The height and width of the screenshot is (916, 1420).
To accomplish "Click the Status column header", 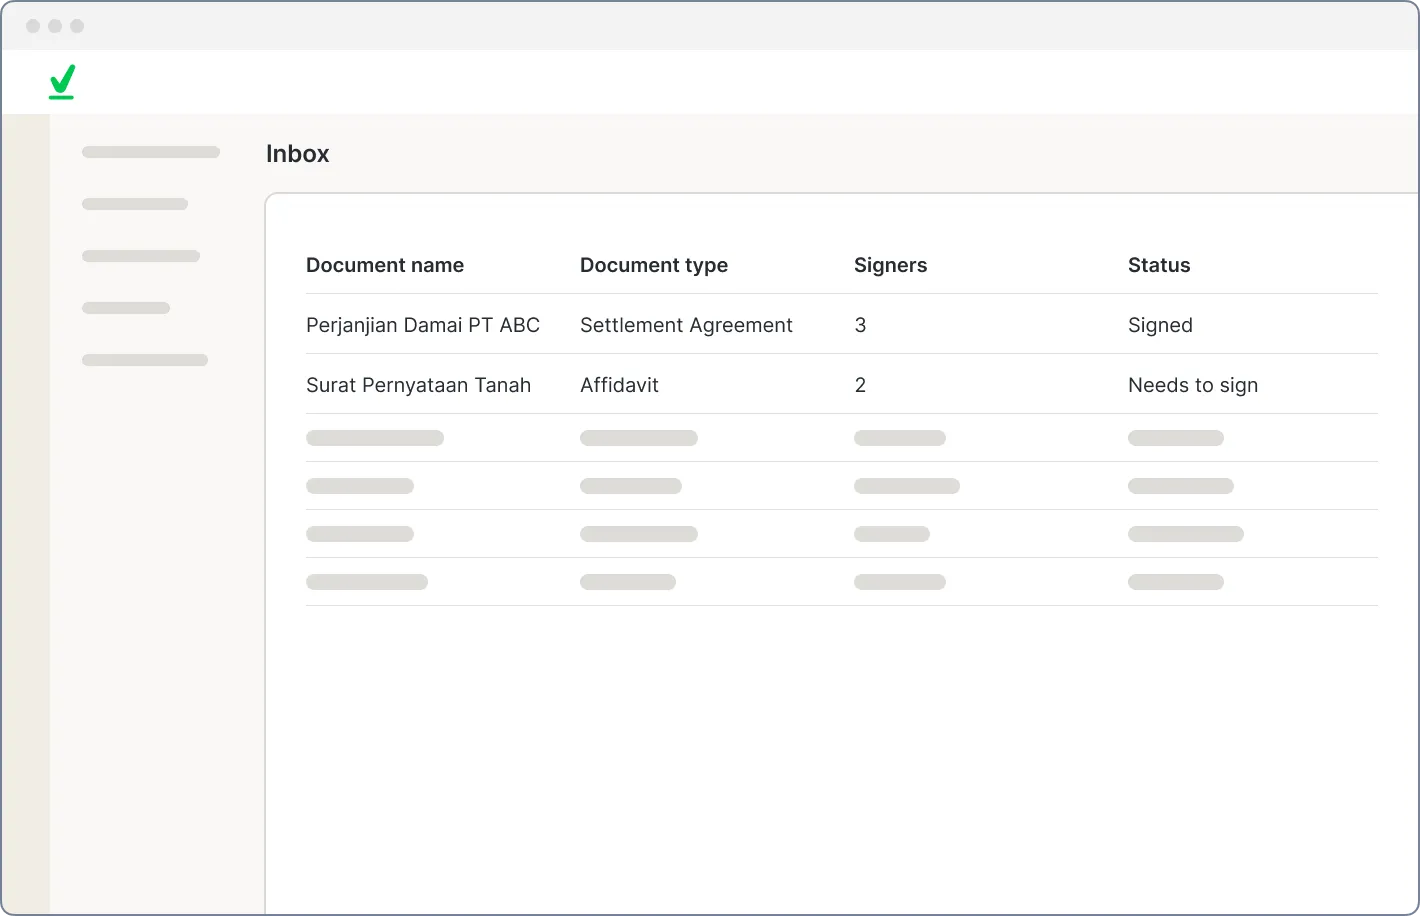I will (x=1159, y=265).
